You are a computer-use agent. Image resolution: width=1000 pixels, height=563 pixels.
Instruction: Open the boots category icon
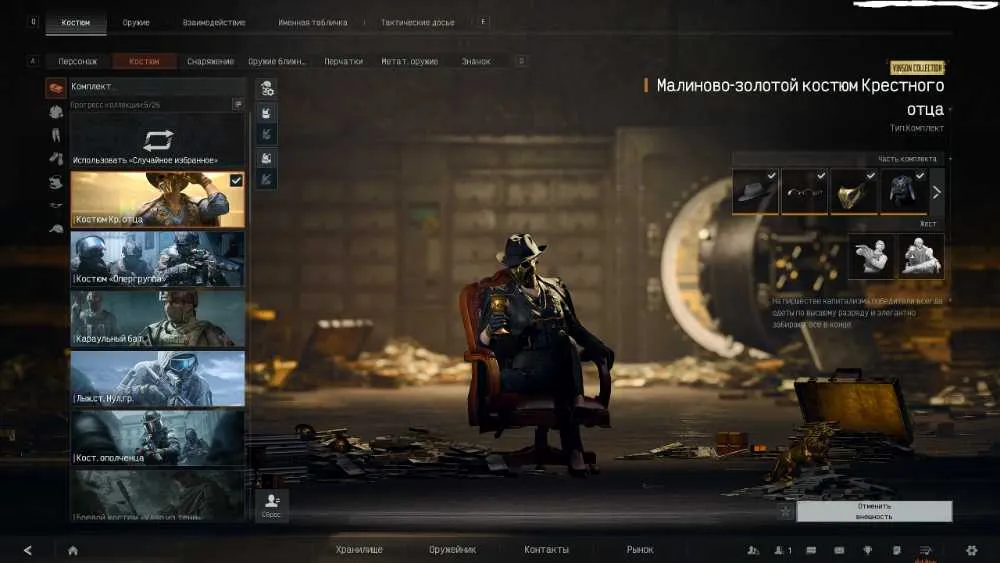tap(55, 158)
